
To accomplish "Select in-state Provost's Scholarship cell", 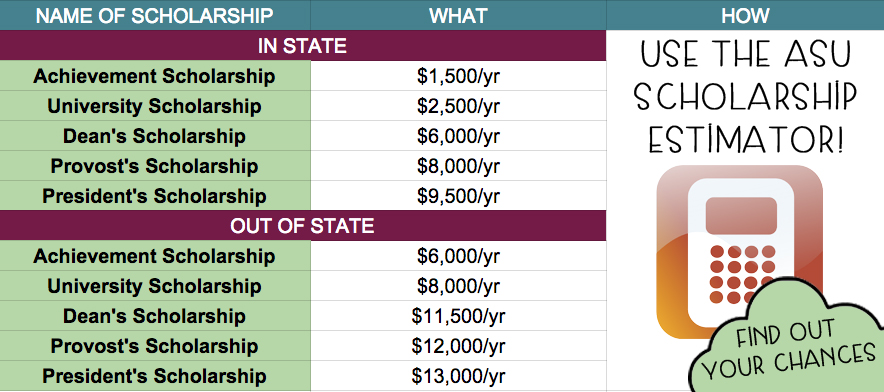I will (x=155, y=166).
